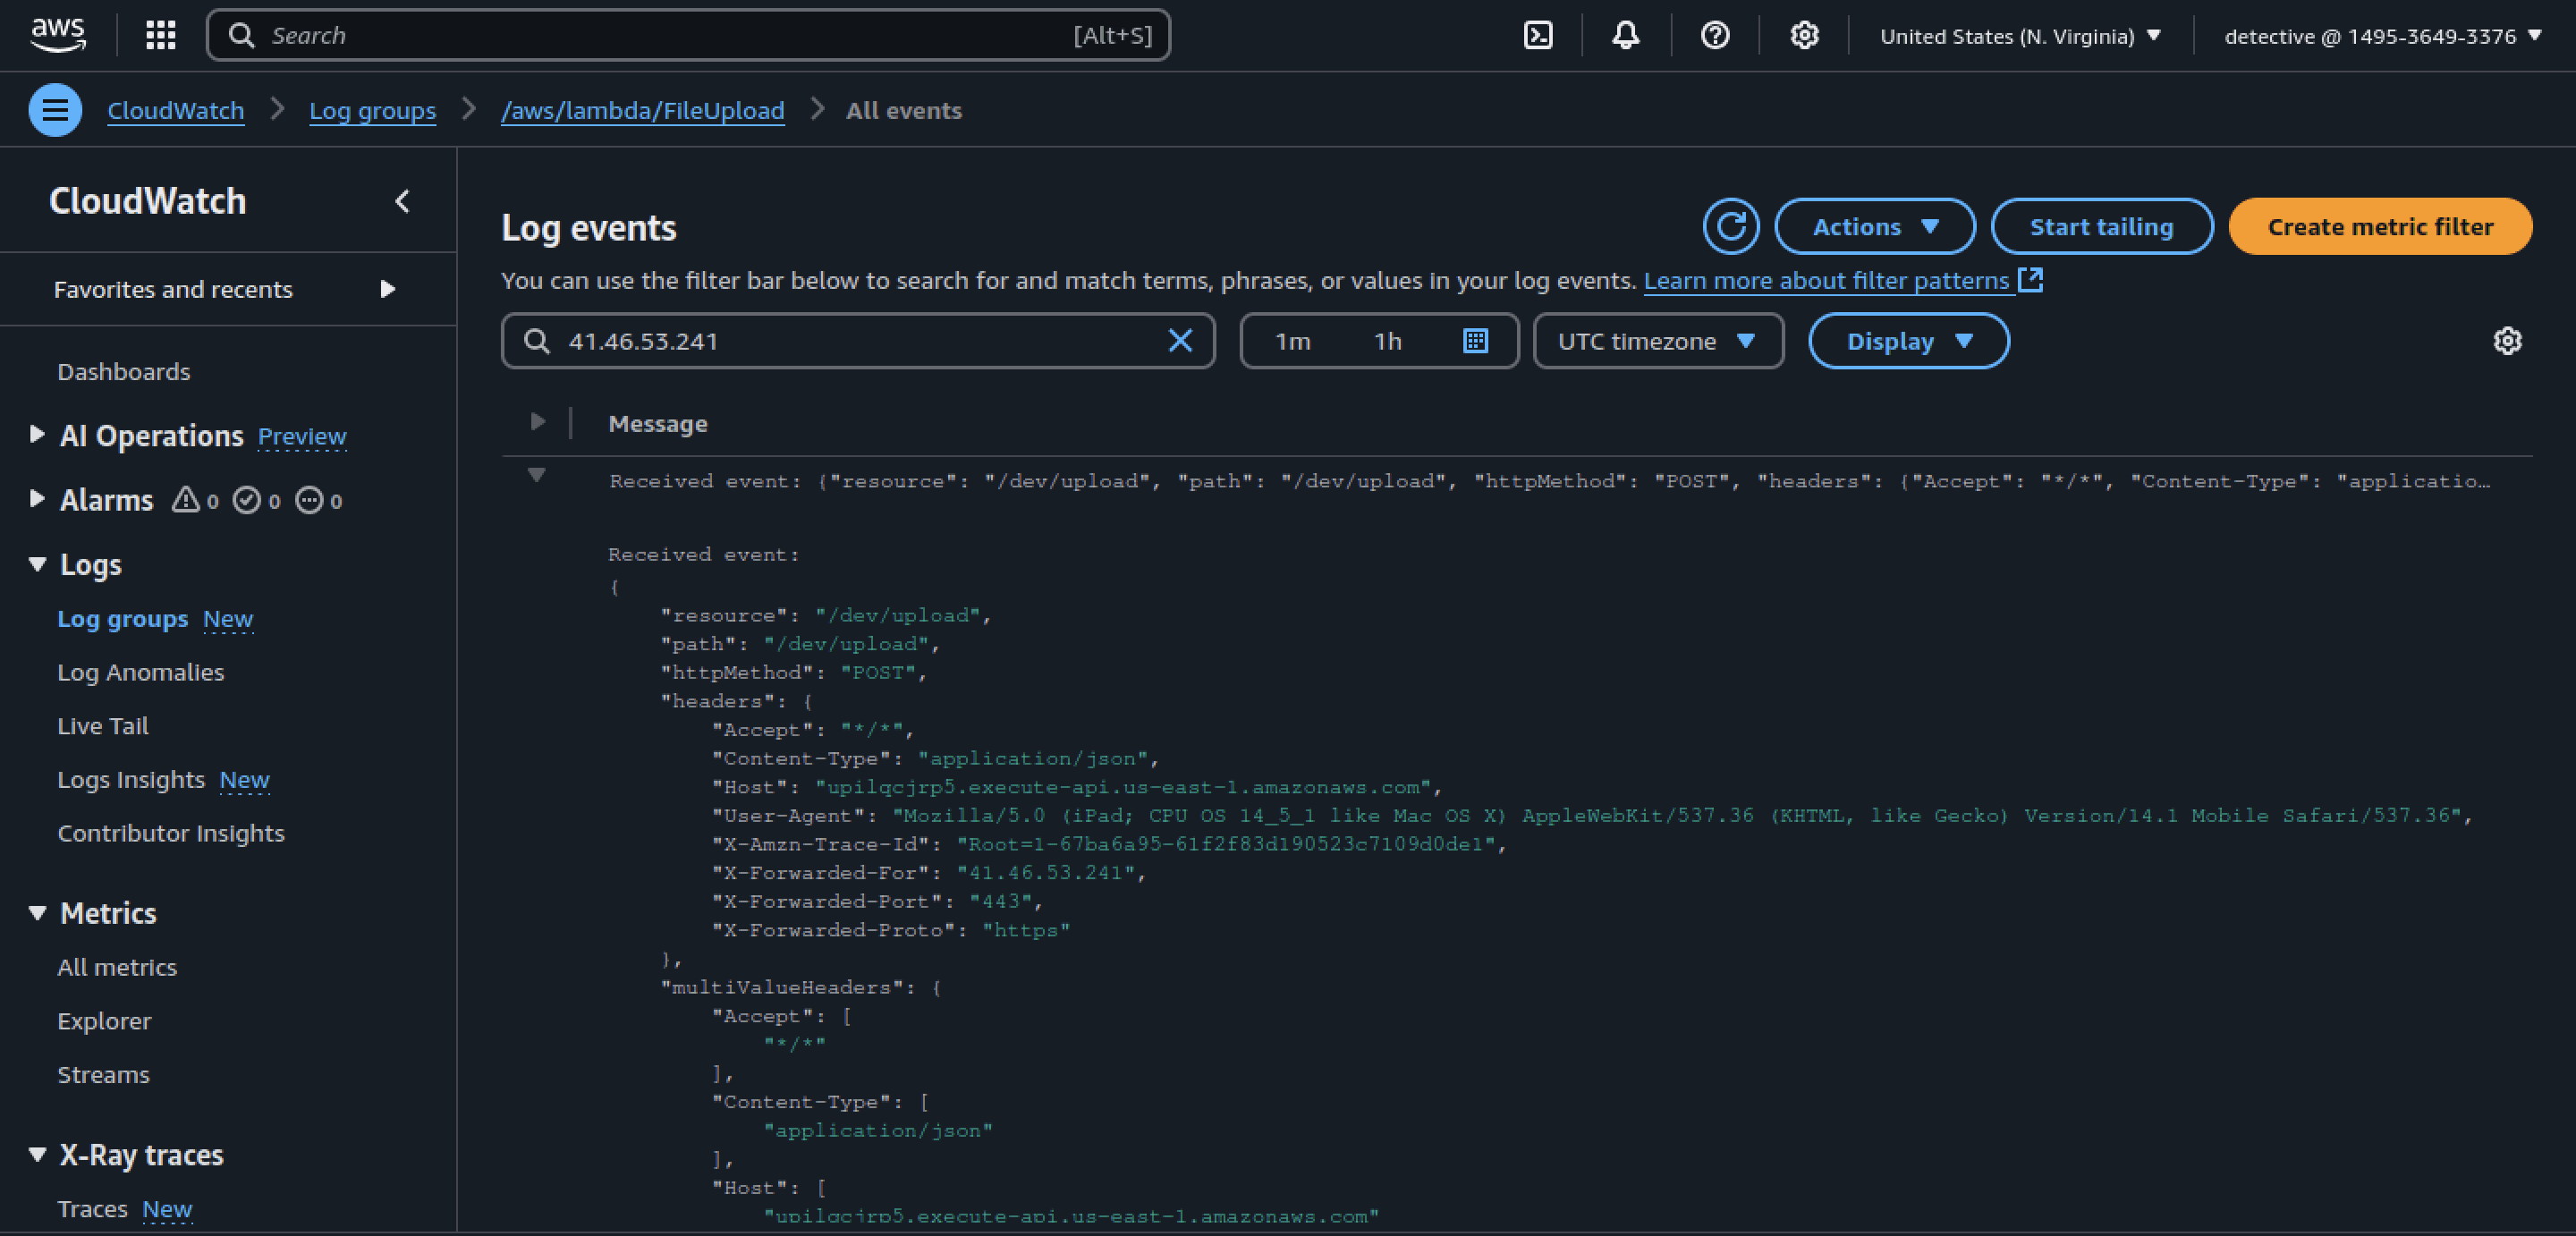Open Logs Insights in sidebar
2576x1236 pixels.
coord(131,780)
